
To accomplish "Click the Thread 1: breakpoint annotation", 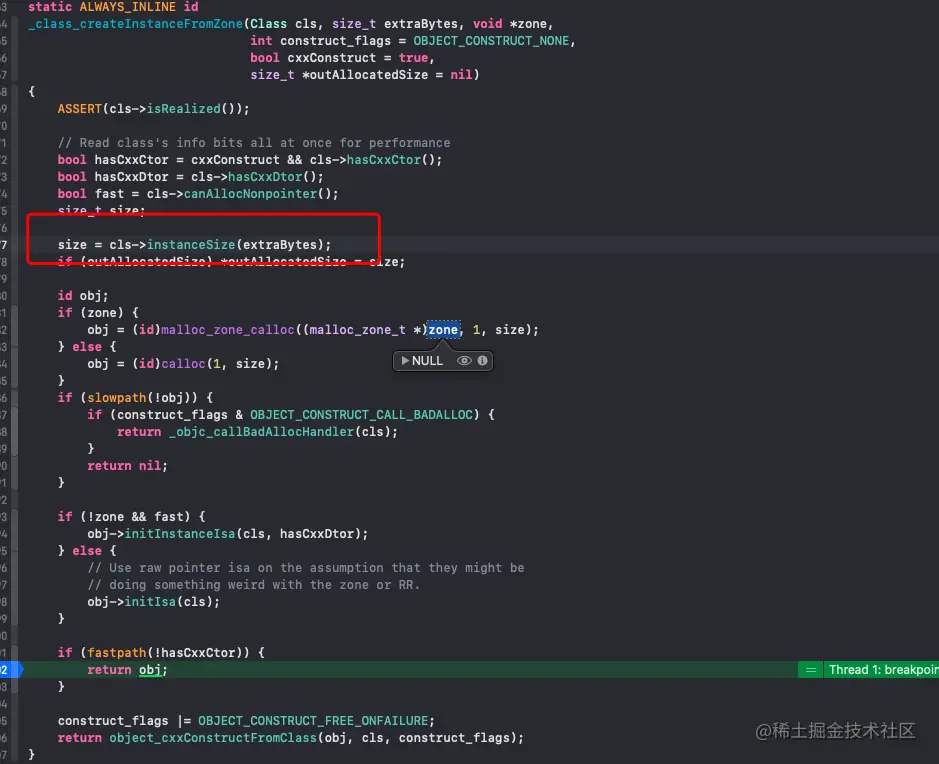I will click(x=883, y=669).
